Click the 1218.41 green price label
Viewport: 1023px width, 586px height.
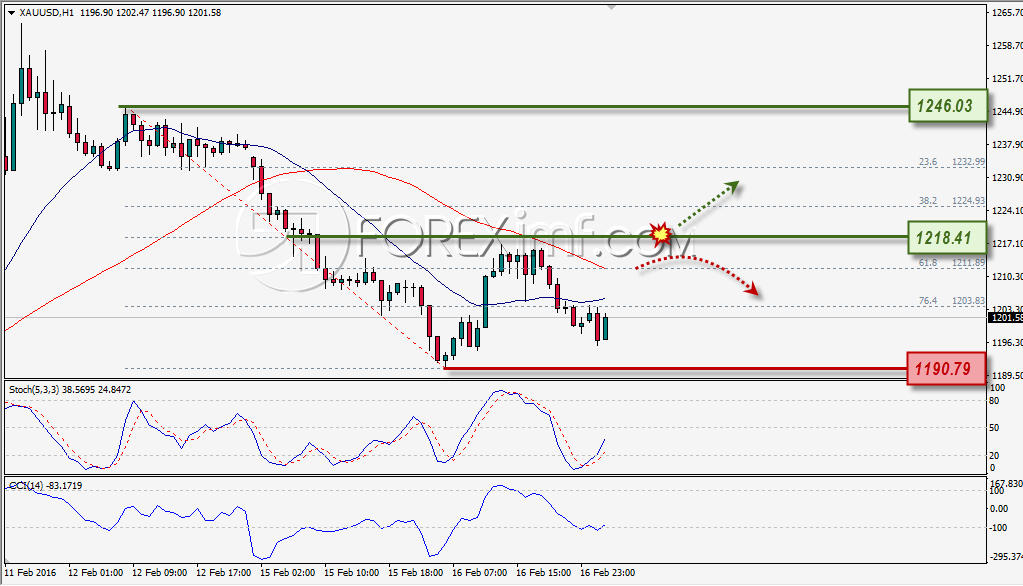(947, 238)
